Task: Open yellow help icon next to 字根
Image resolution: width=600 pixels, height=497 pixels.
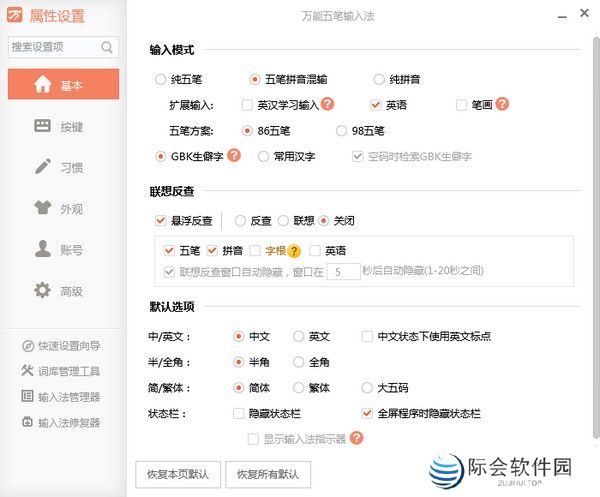Action: [294, 251]
